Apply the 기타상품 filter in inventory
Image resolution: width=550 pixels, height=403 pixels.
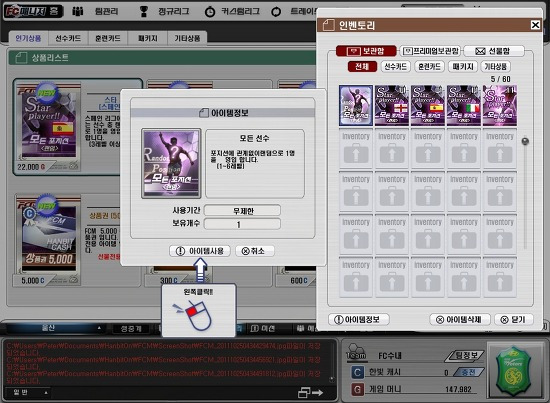point(496,66)
